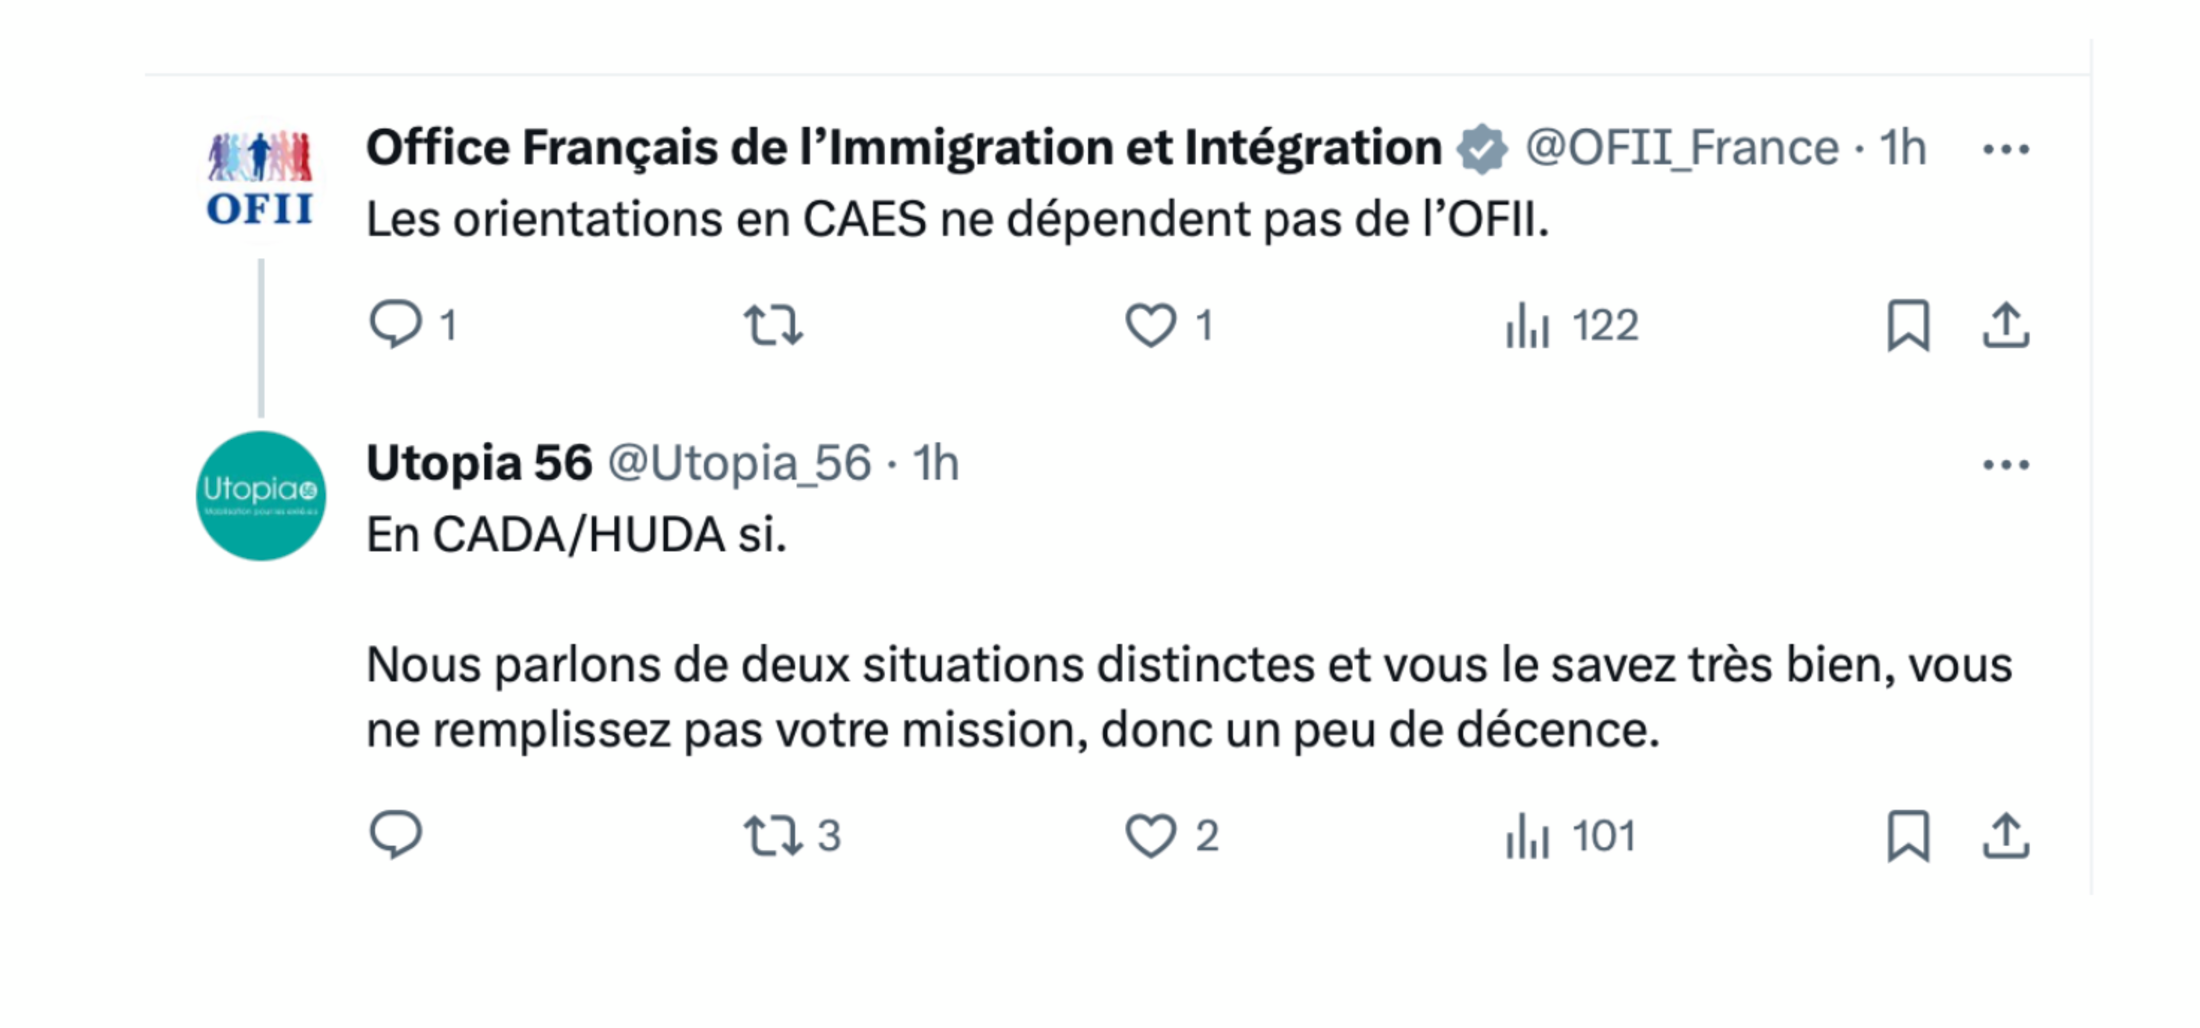Open Office Français de l'Immigration et Intégration name
The image size is (2200, 1028).
[x=904, y=148]
